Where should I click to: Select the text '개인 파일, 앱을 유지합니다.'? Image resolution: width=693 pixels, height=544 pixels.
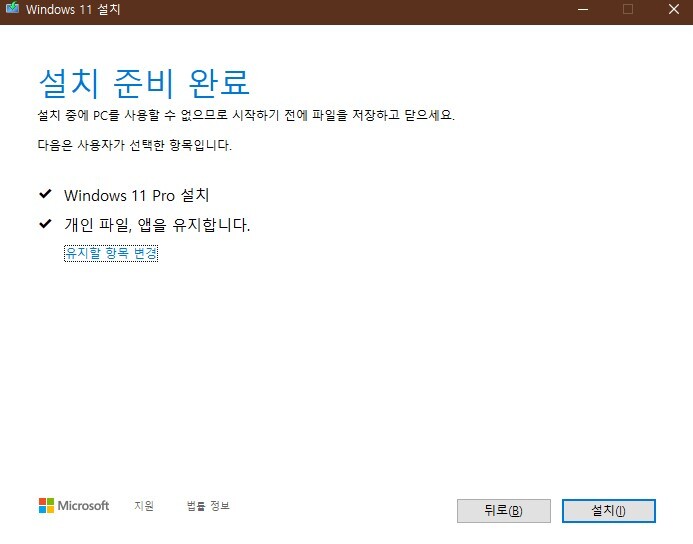157,225
